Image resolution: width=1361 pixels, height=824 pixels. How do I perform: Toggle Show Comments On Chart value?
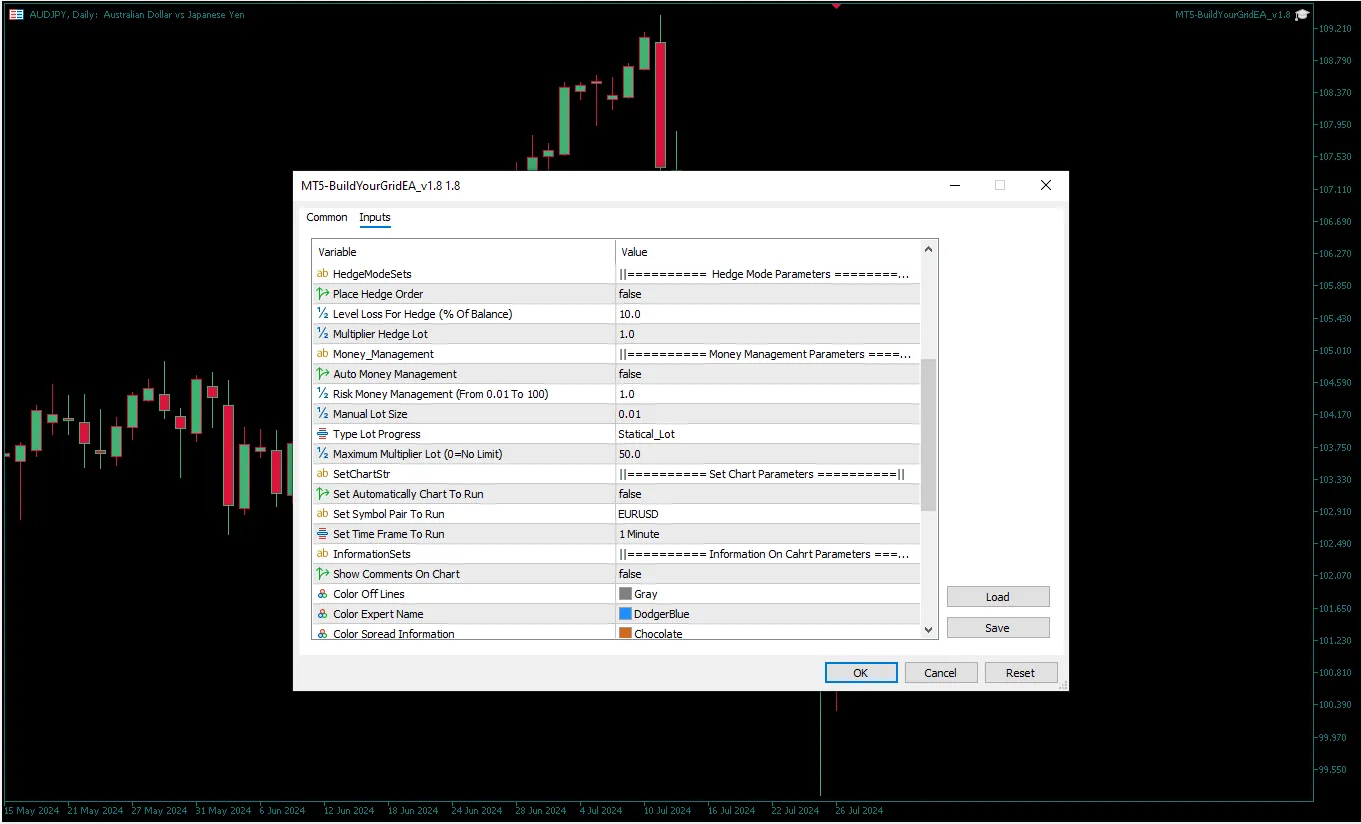[x=767, y=574]
